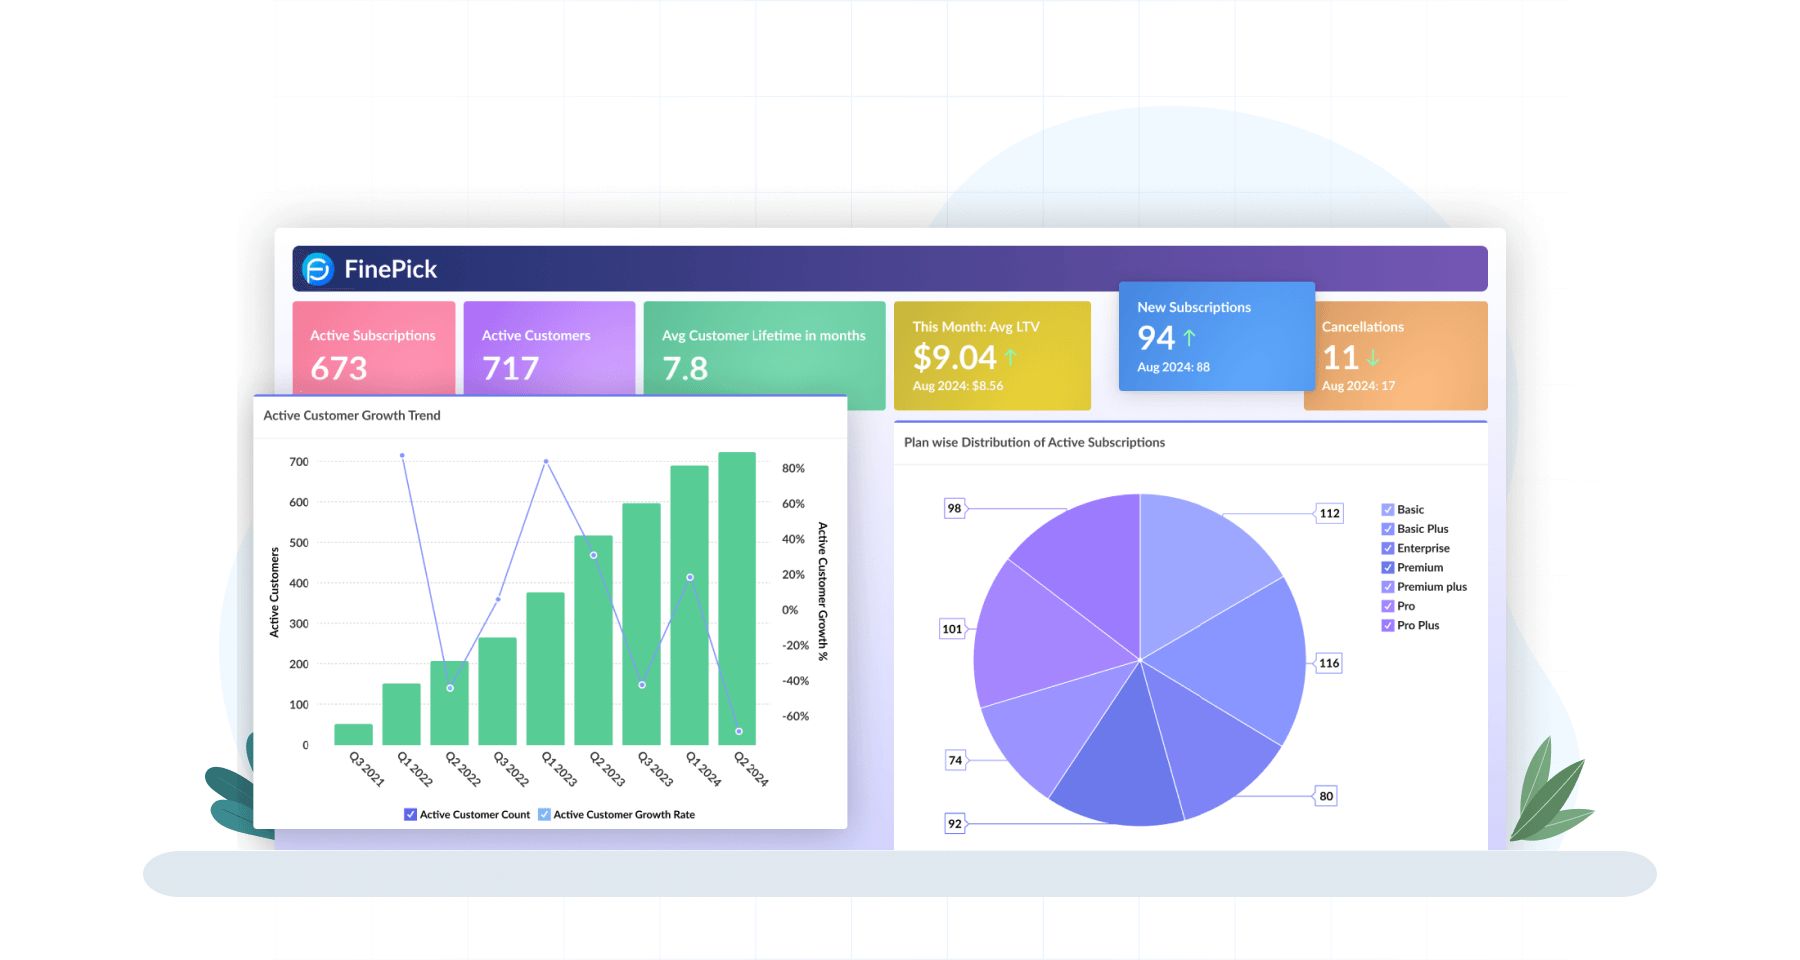Click the Q2 2023 bar
Viewport: 1800px width, 960px height.
[x=593, y=640]
